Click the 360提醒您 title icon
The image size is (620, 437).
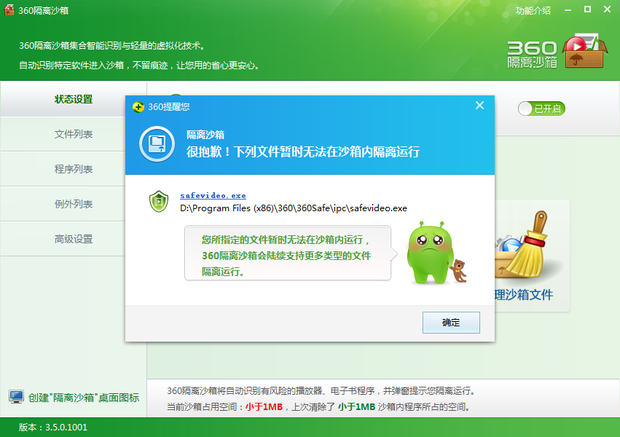(x=138, y=107)
